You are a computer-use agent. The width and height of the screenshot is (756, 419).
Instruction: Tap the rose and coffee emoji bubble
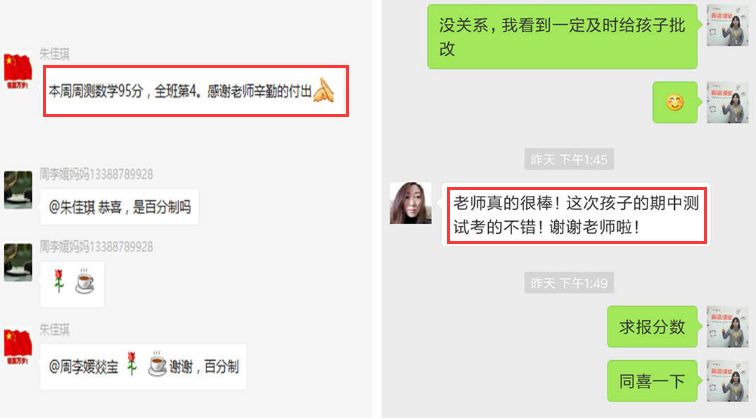(72, 284)
